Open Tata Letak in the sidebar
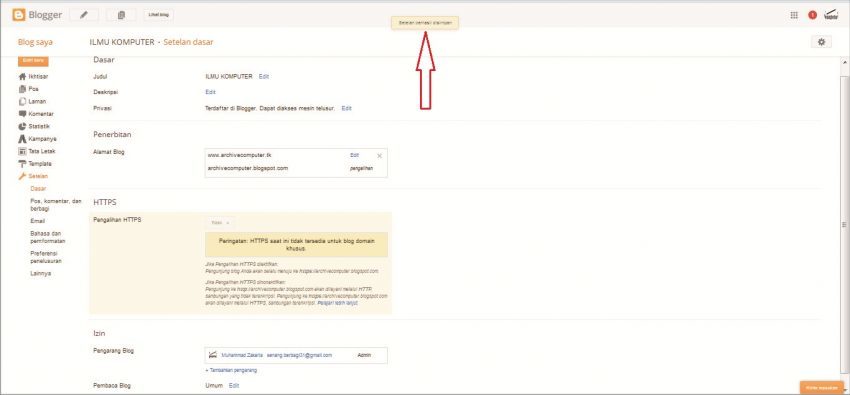This screenshot has width=850, height=395. click(x=42, y=151)
